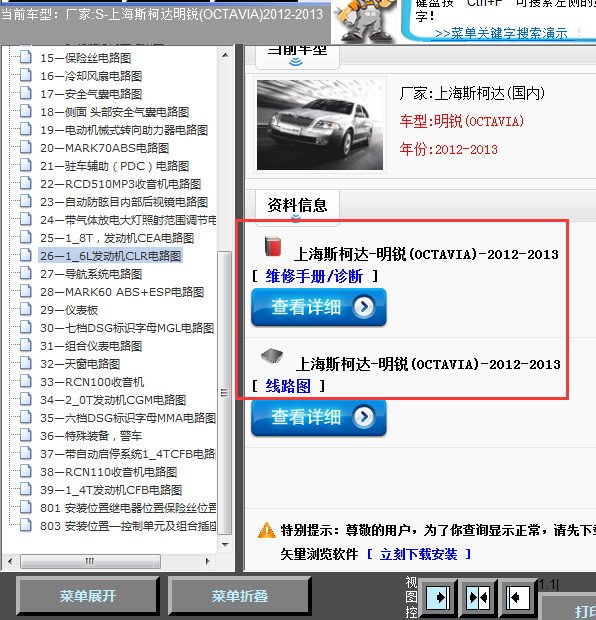This screenshot has width=596, height=620.
Task: Select 38—RCN110收音机电路图
Action: pos(108,472)
